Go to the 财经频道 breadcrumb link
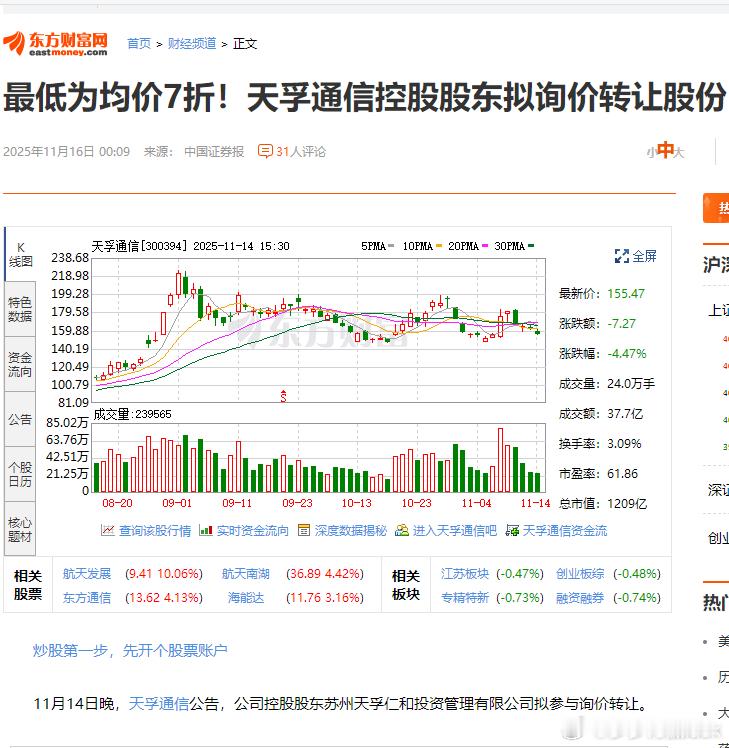Screen dimensions: 729x748 [x=192, y=44]
